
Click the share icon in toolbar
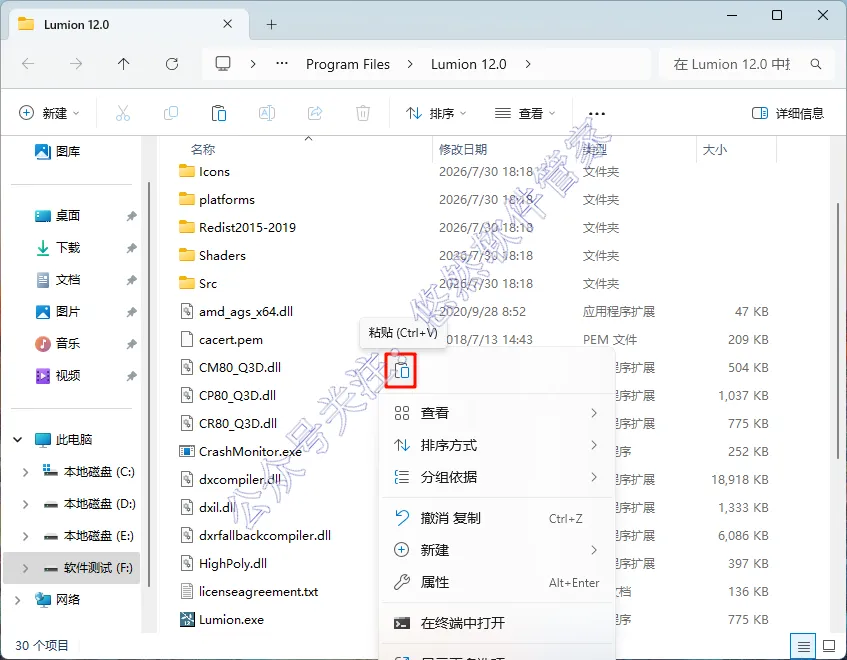[x=315, y=113]
